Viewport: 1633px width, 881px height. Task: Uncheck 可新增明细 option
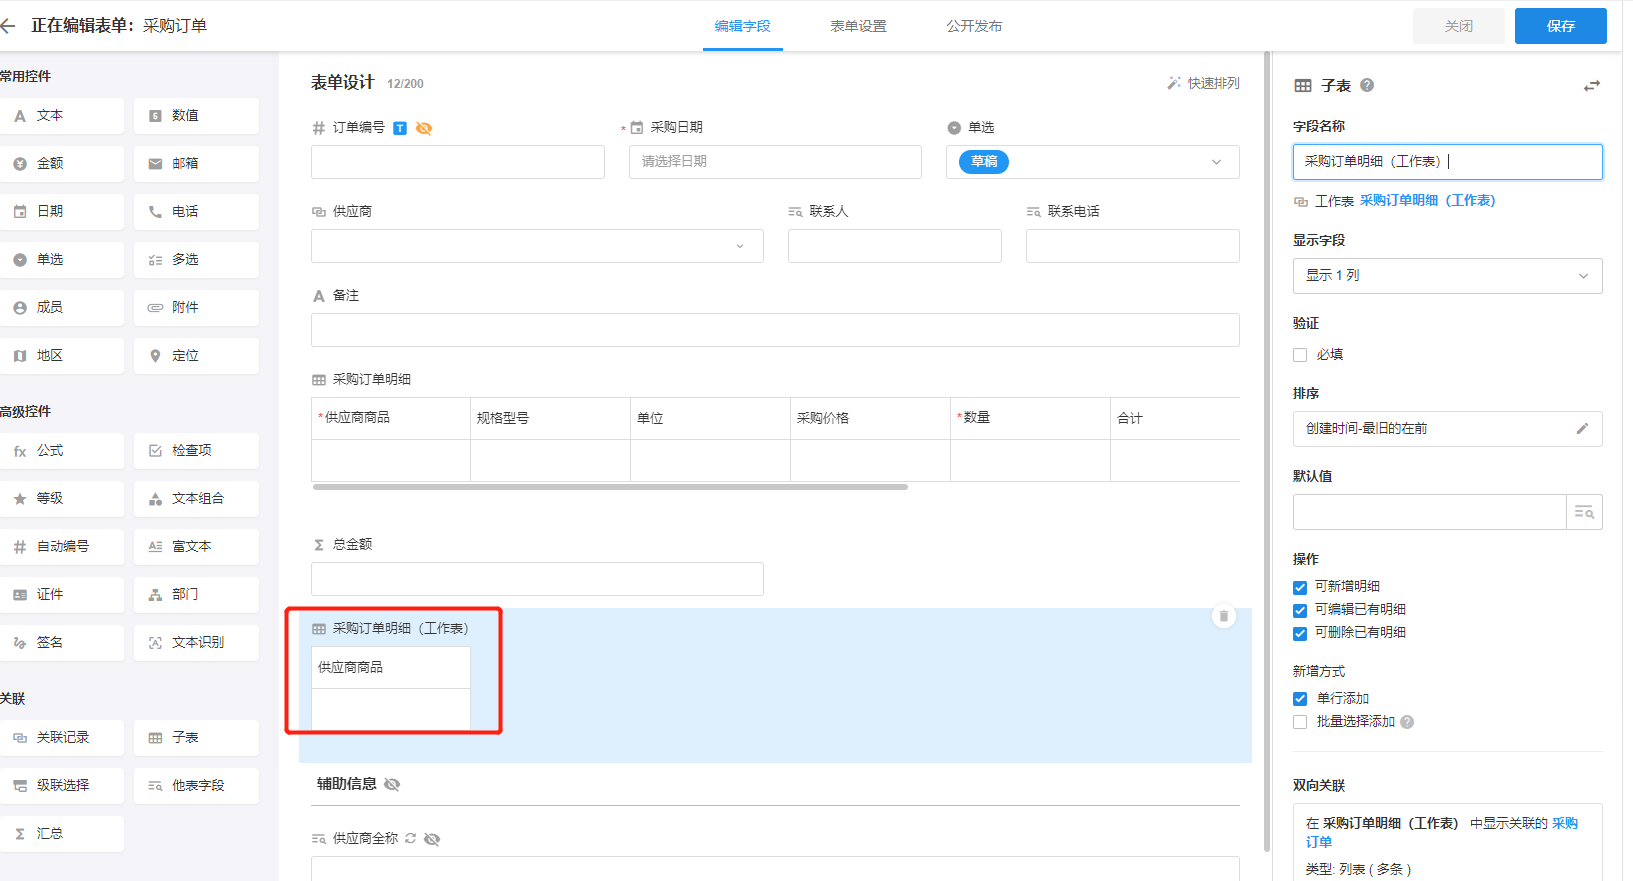pos(1300,587)
